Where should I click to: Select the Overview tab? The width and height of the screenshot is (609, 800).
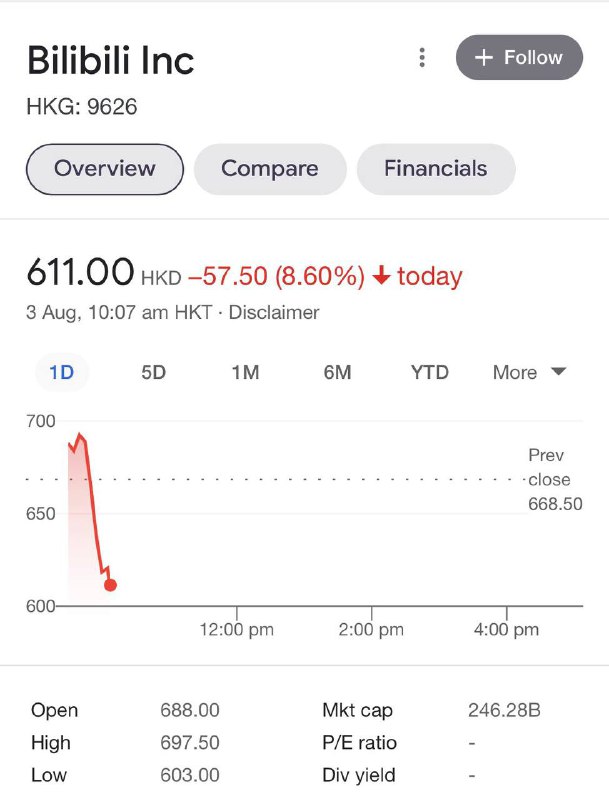(103, 169)
